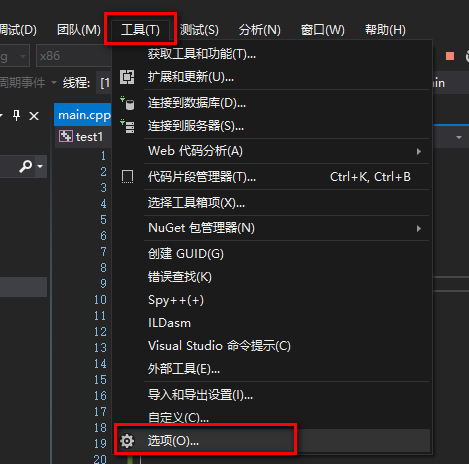The image size is (469, 464).
Task: Select 连接到服务器(S)... entry
Action: point(272,126)
